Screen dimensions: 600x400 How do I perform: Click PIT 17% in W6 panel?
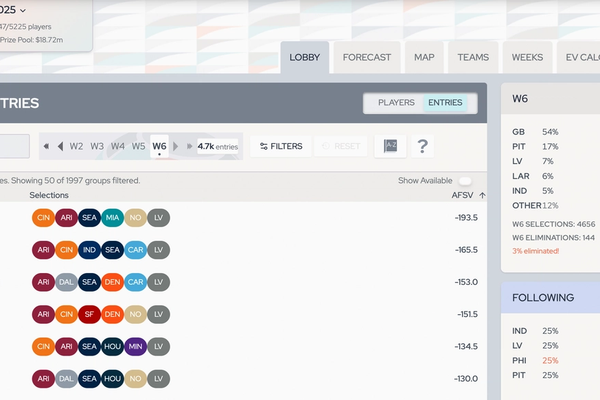(x=535, y=147)
